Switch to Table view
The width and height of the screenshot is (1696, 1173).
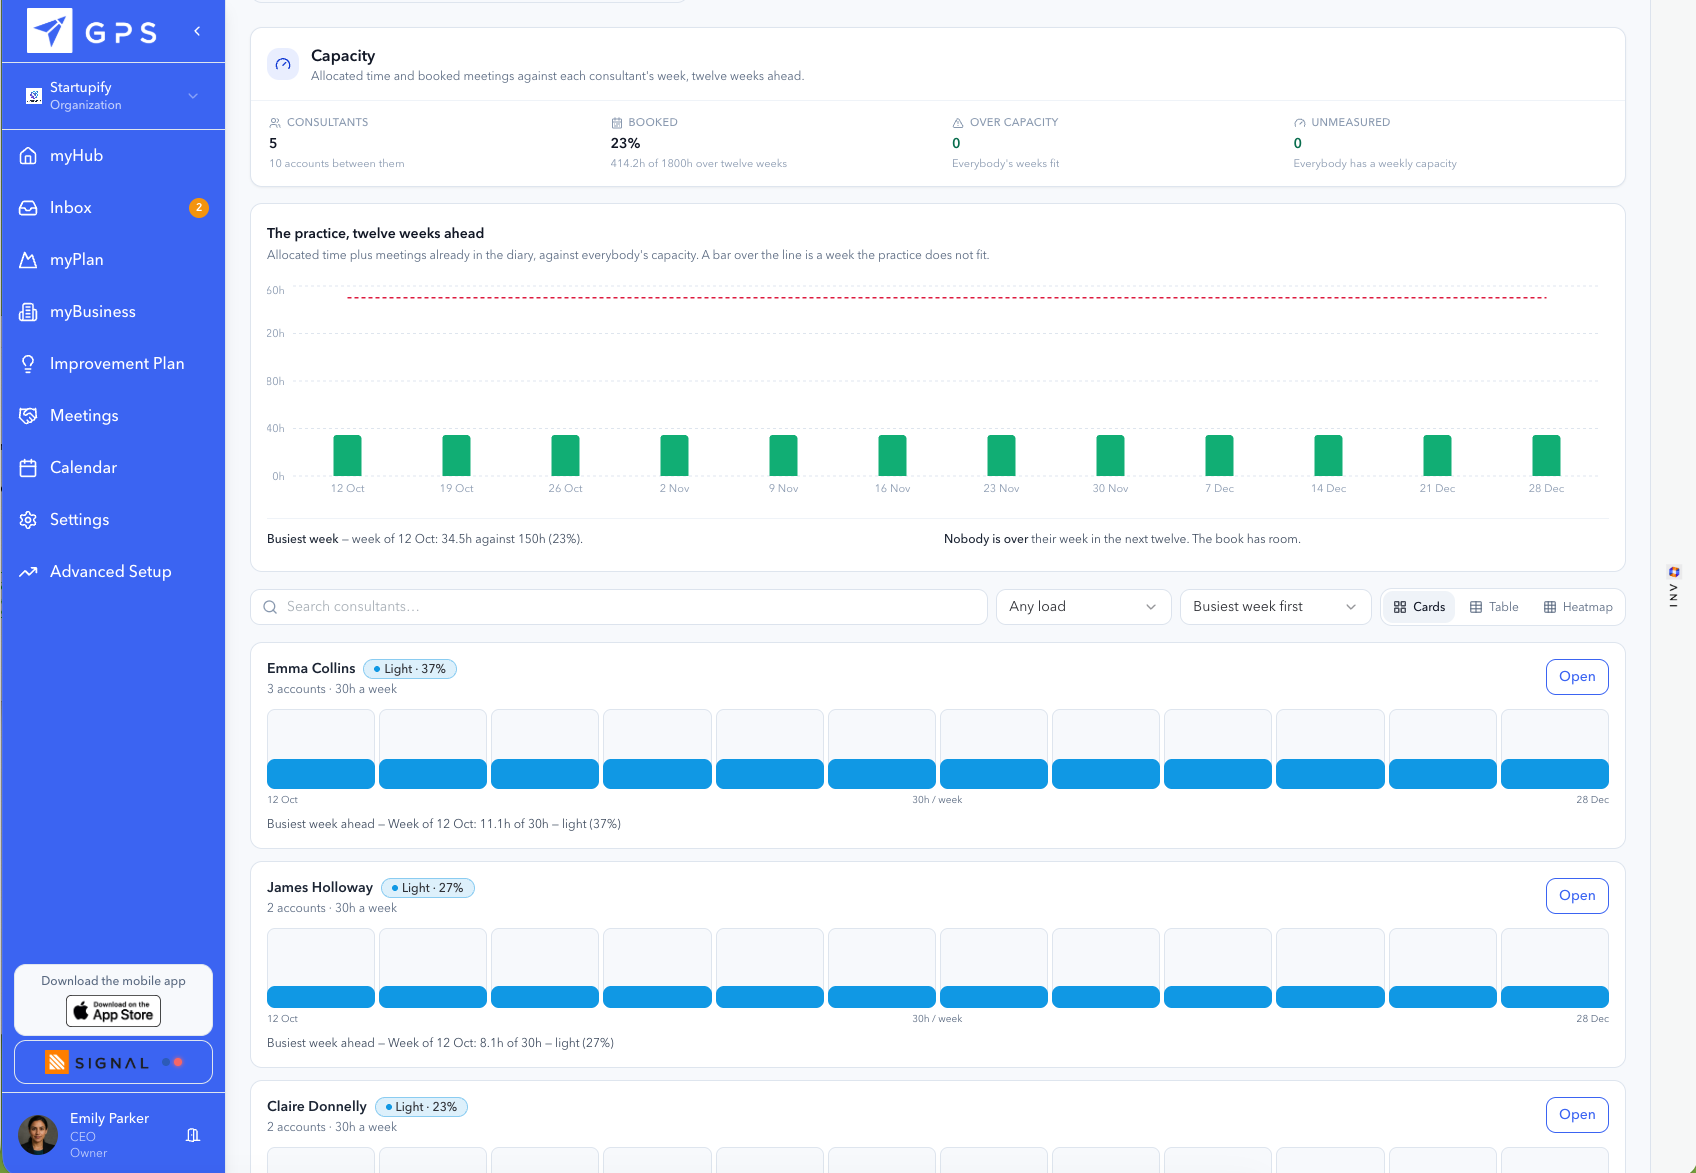pos(1494,607)
